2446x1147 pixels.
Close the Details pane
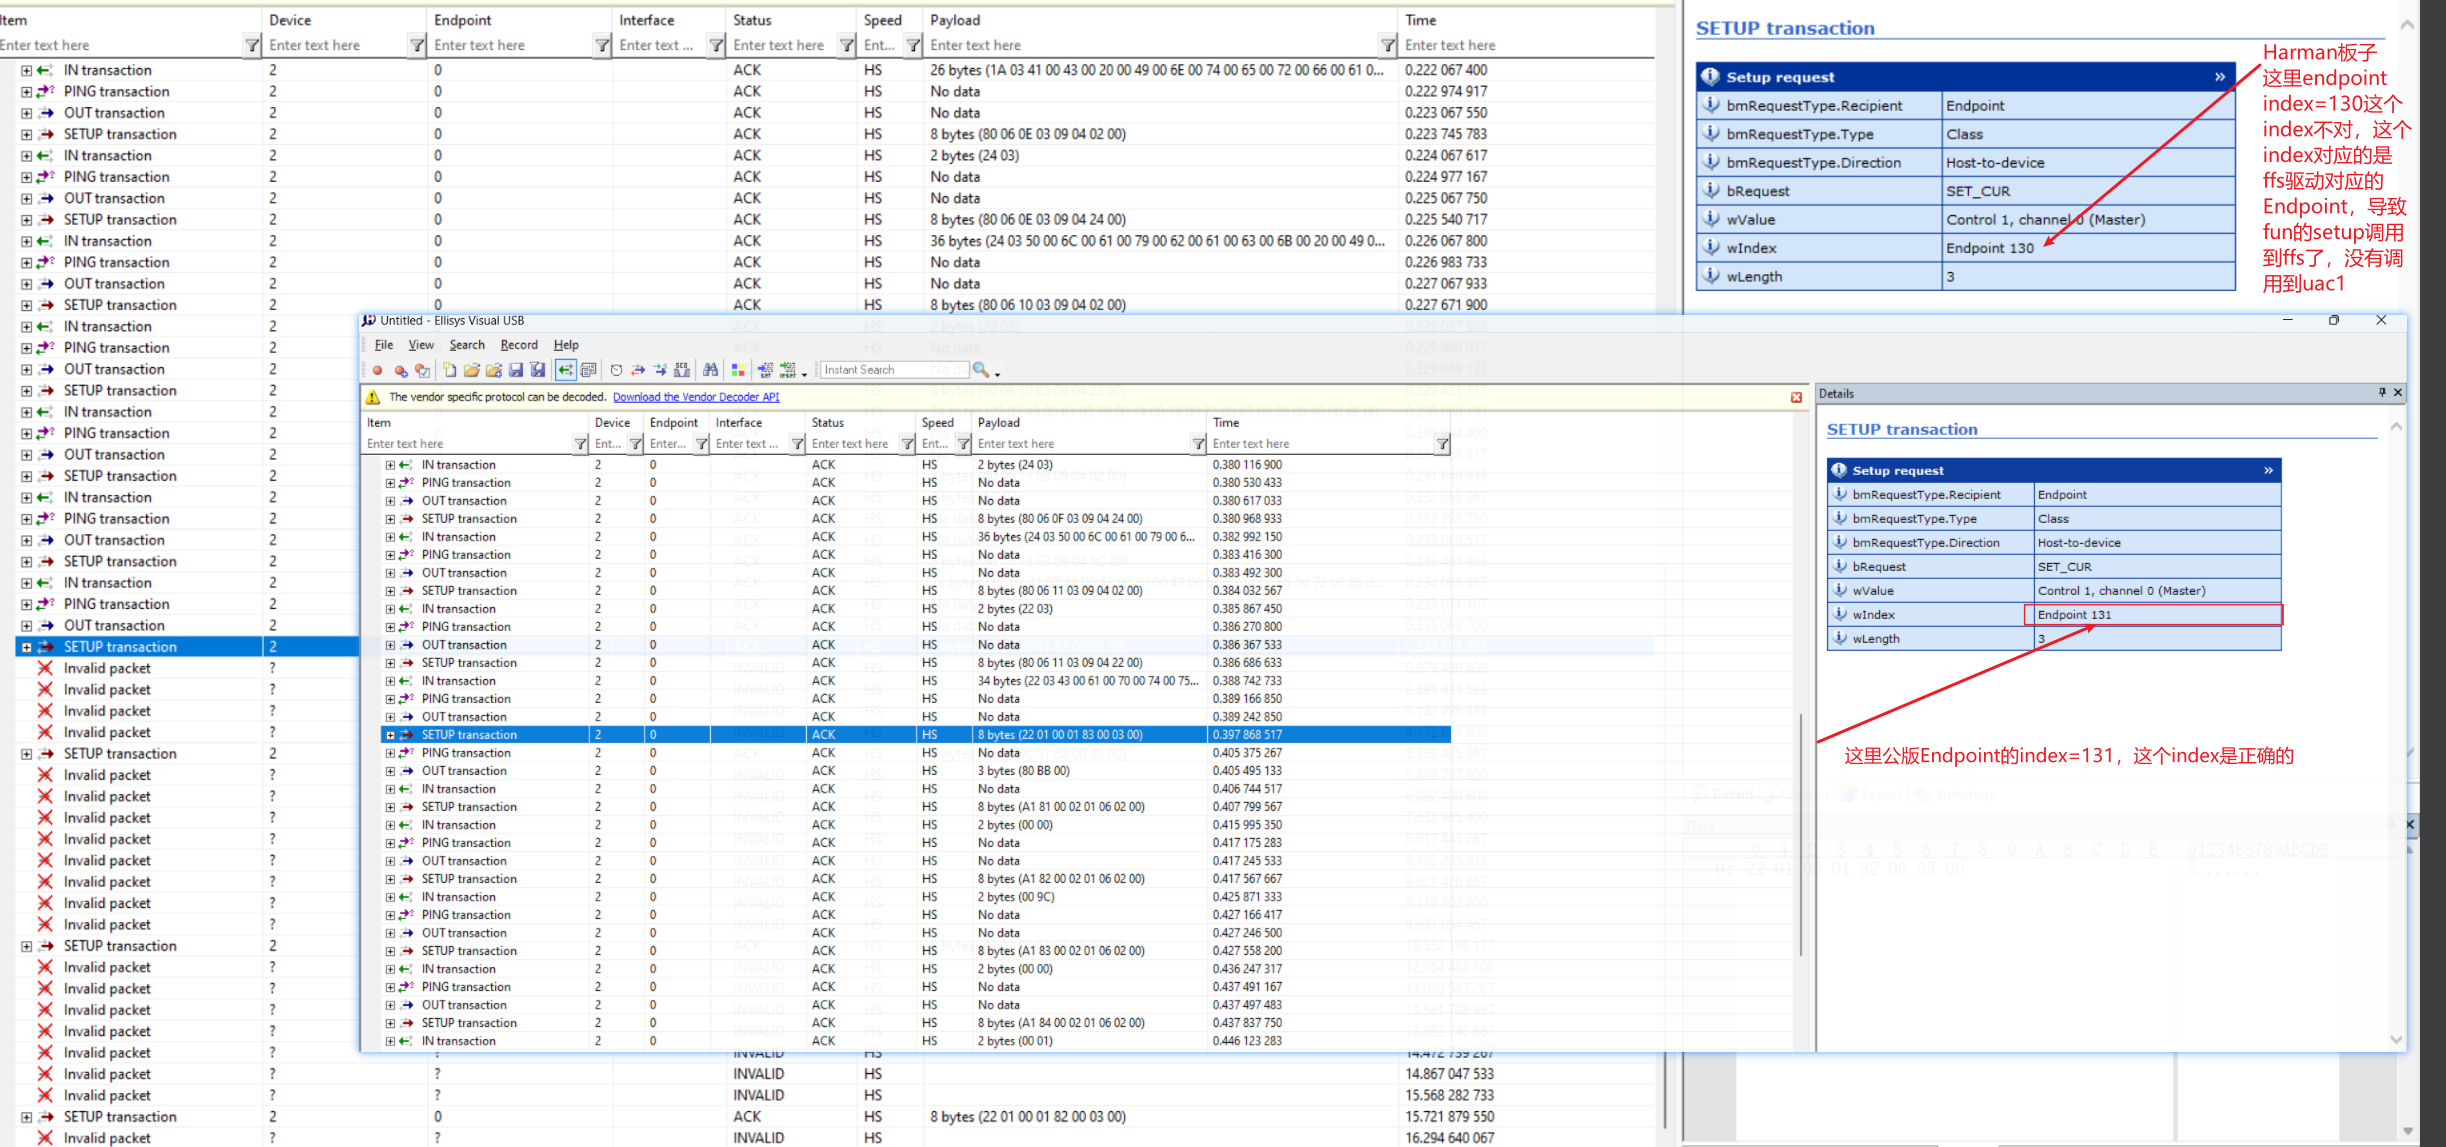click(x=2397, y=393)
